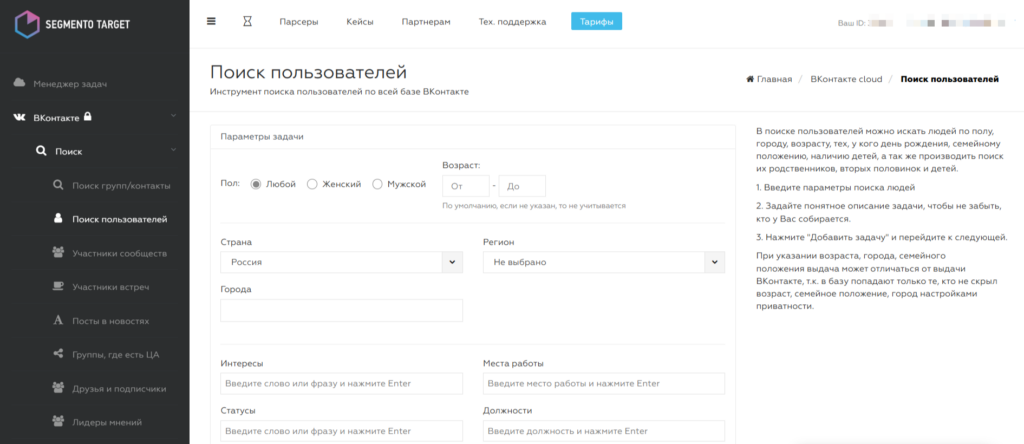This screenshot has height=444, width=1024.
Task: Click the cup icon of Участники встреч
Action: coord(57,287)
